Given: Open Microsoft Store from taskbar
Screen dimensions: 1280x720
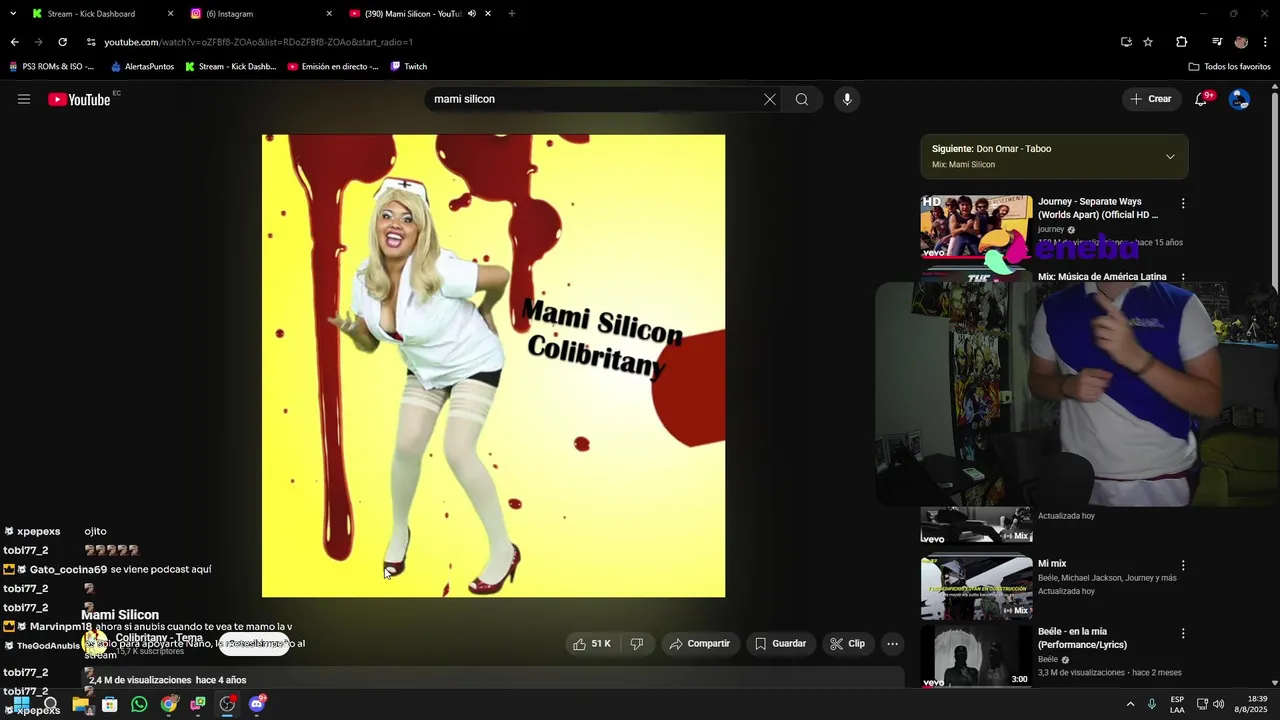Looking at the screenshot, I should [x=110, y=704].
